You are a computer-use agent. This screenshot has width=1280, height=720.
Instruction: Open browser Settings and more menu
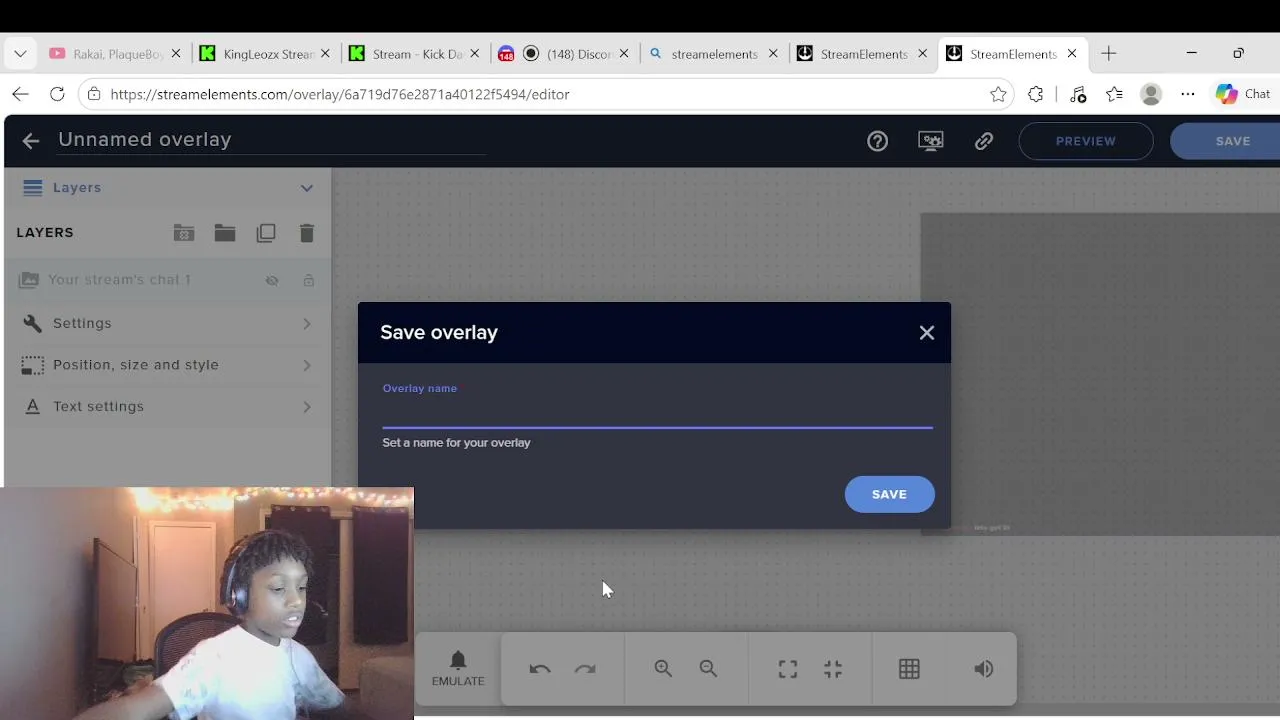coord(1188,94)
